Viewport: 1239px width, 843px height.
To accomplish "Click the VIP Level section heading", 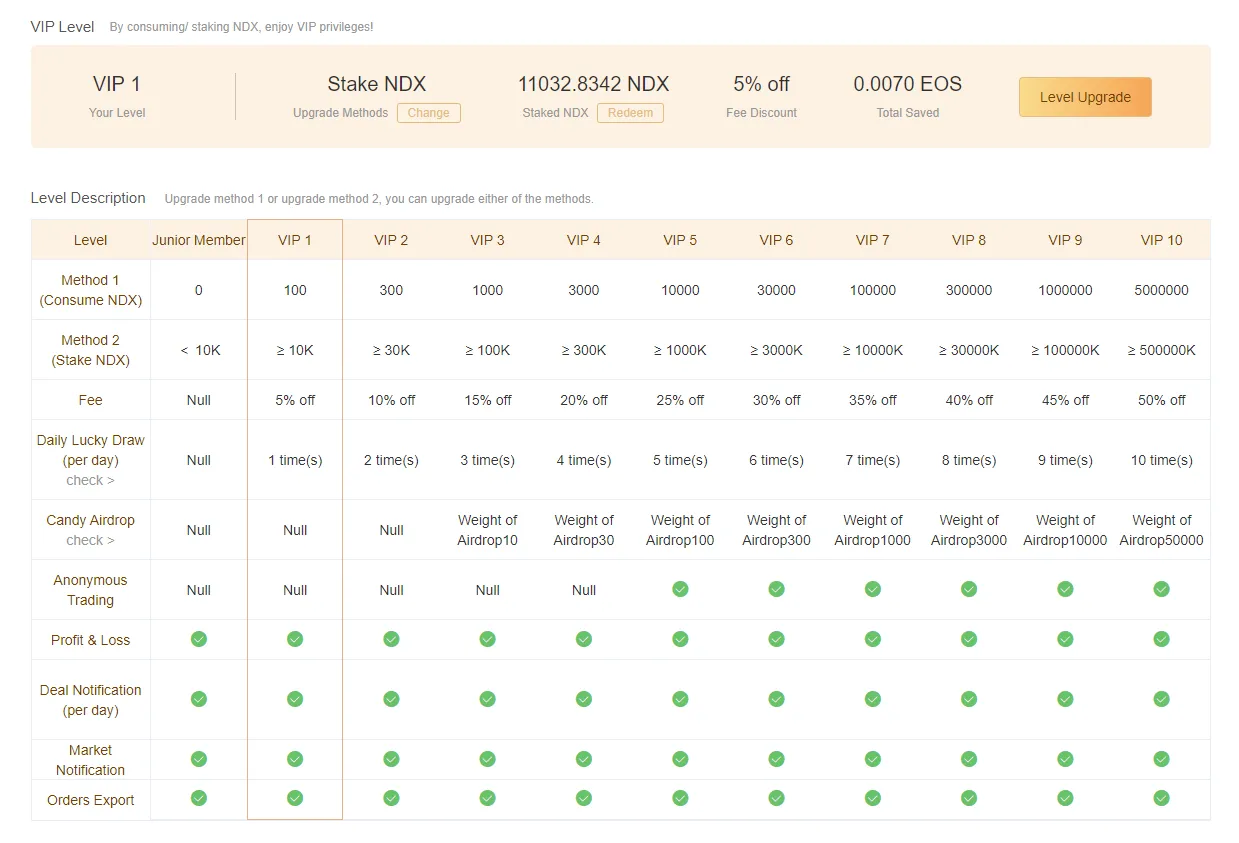I will click(x=63, y=27).
